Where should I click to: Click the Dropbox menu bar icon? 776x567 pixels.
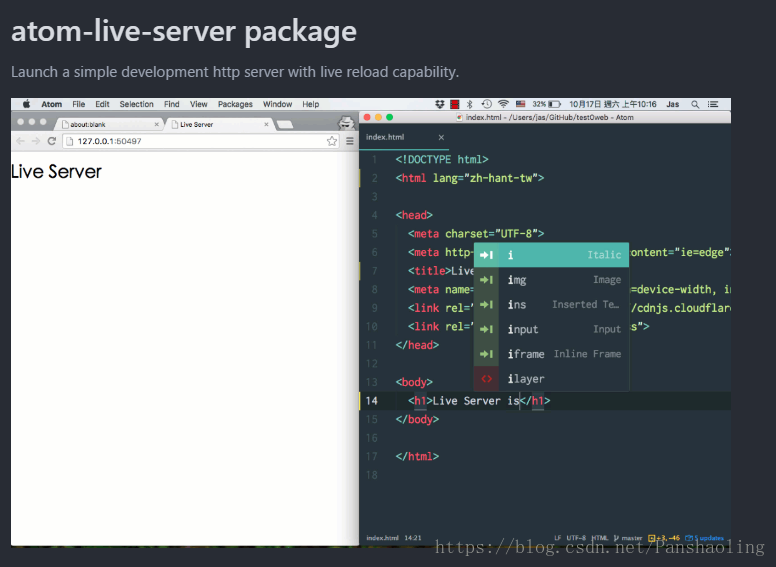pyautogui.click(x=439, y=104)
